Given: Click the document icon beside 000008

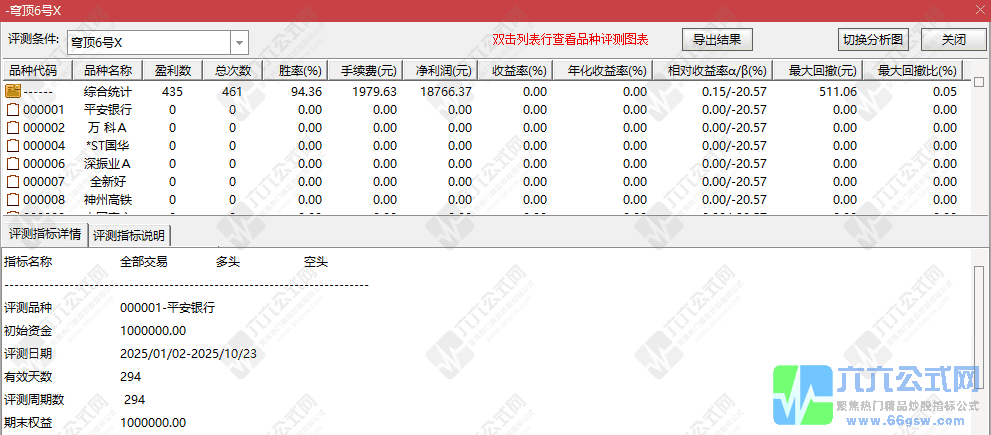Looking at the screenshot, I should pyautogui.click(x=13, y=199).
